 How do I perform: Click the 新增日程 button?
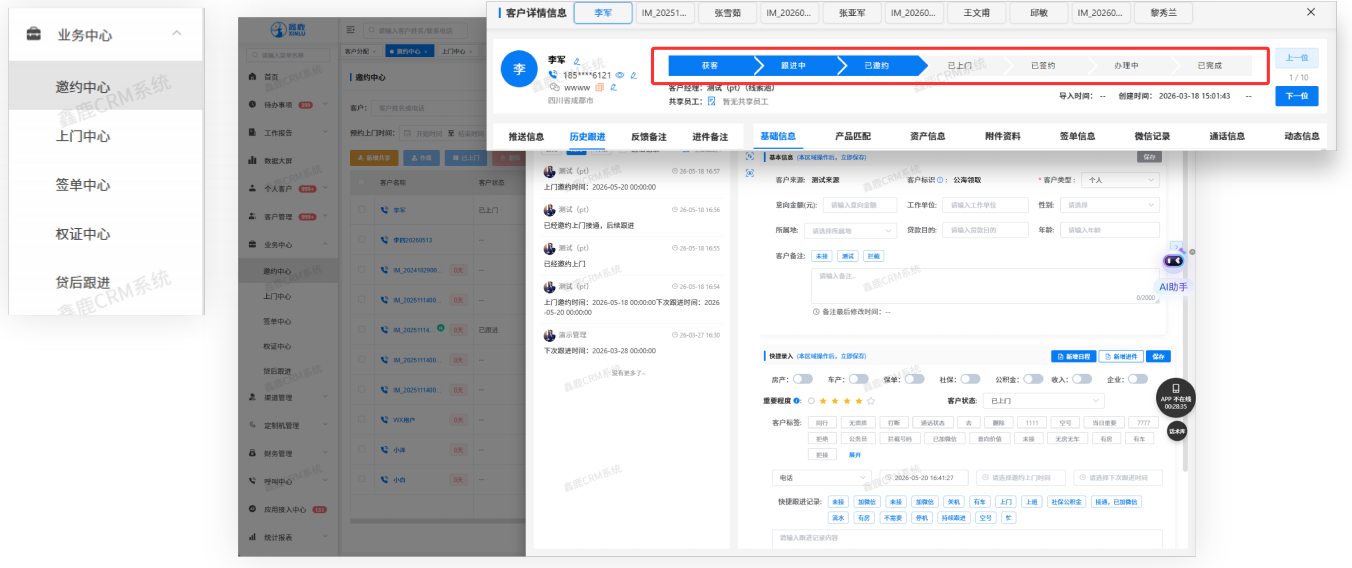pyautogui.click(x=1073, y=356)
